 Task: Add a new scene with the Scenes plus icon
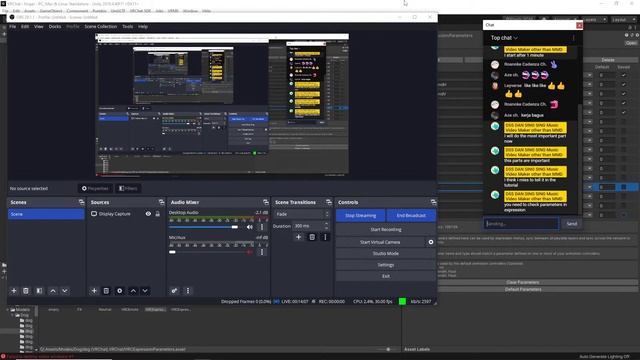pyautogui.click(x=14, y=291)
